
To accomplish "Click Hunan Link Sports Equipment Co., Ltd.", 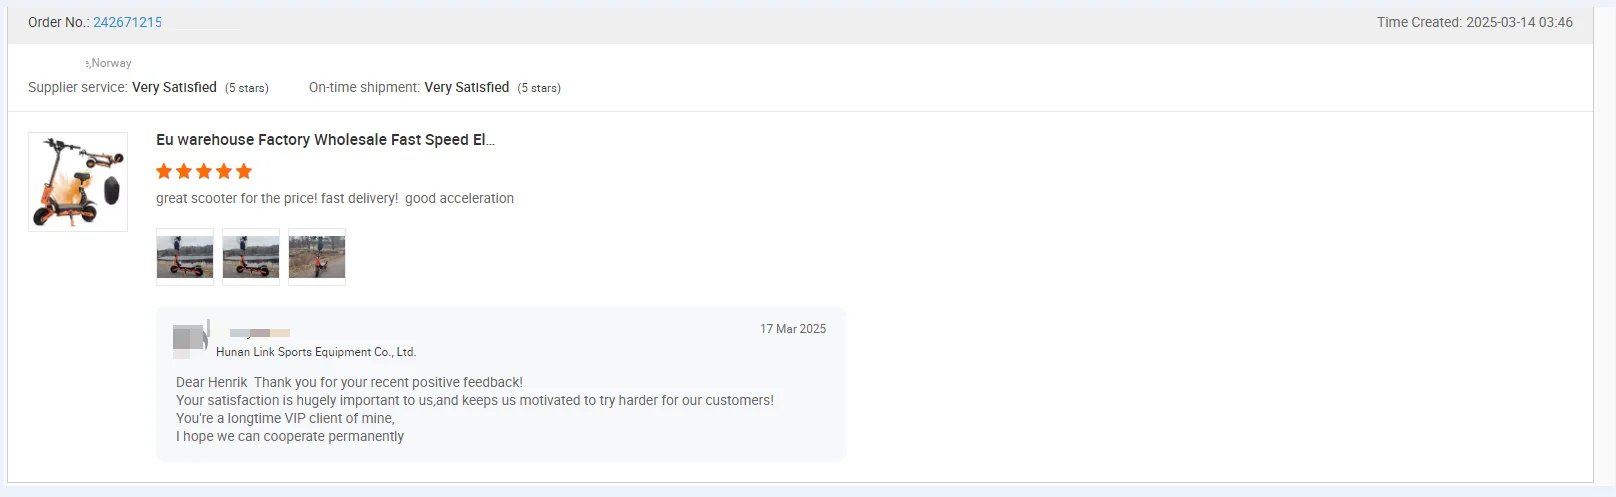I will (316, 352).
